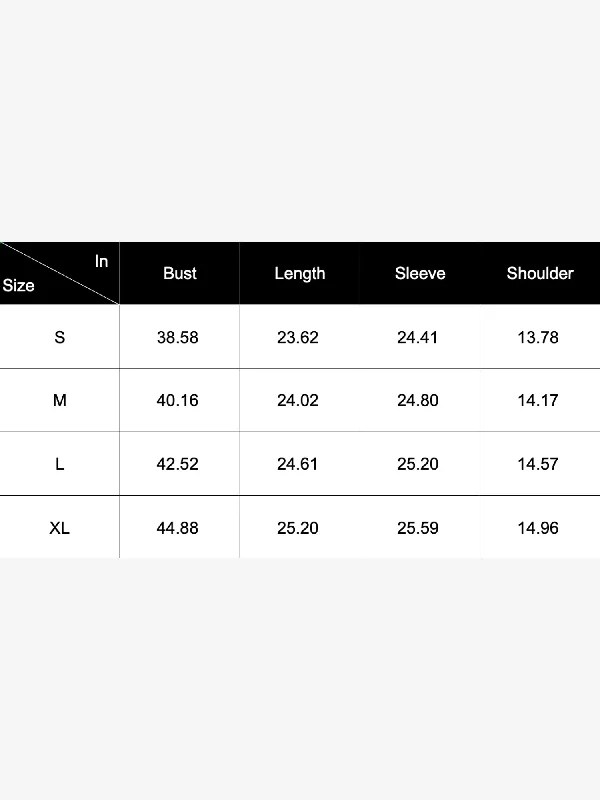Image resolution: width=600 pixels, height=800 pixels.
Task: Click the Size label in header corner
Action: [18, 285]
